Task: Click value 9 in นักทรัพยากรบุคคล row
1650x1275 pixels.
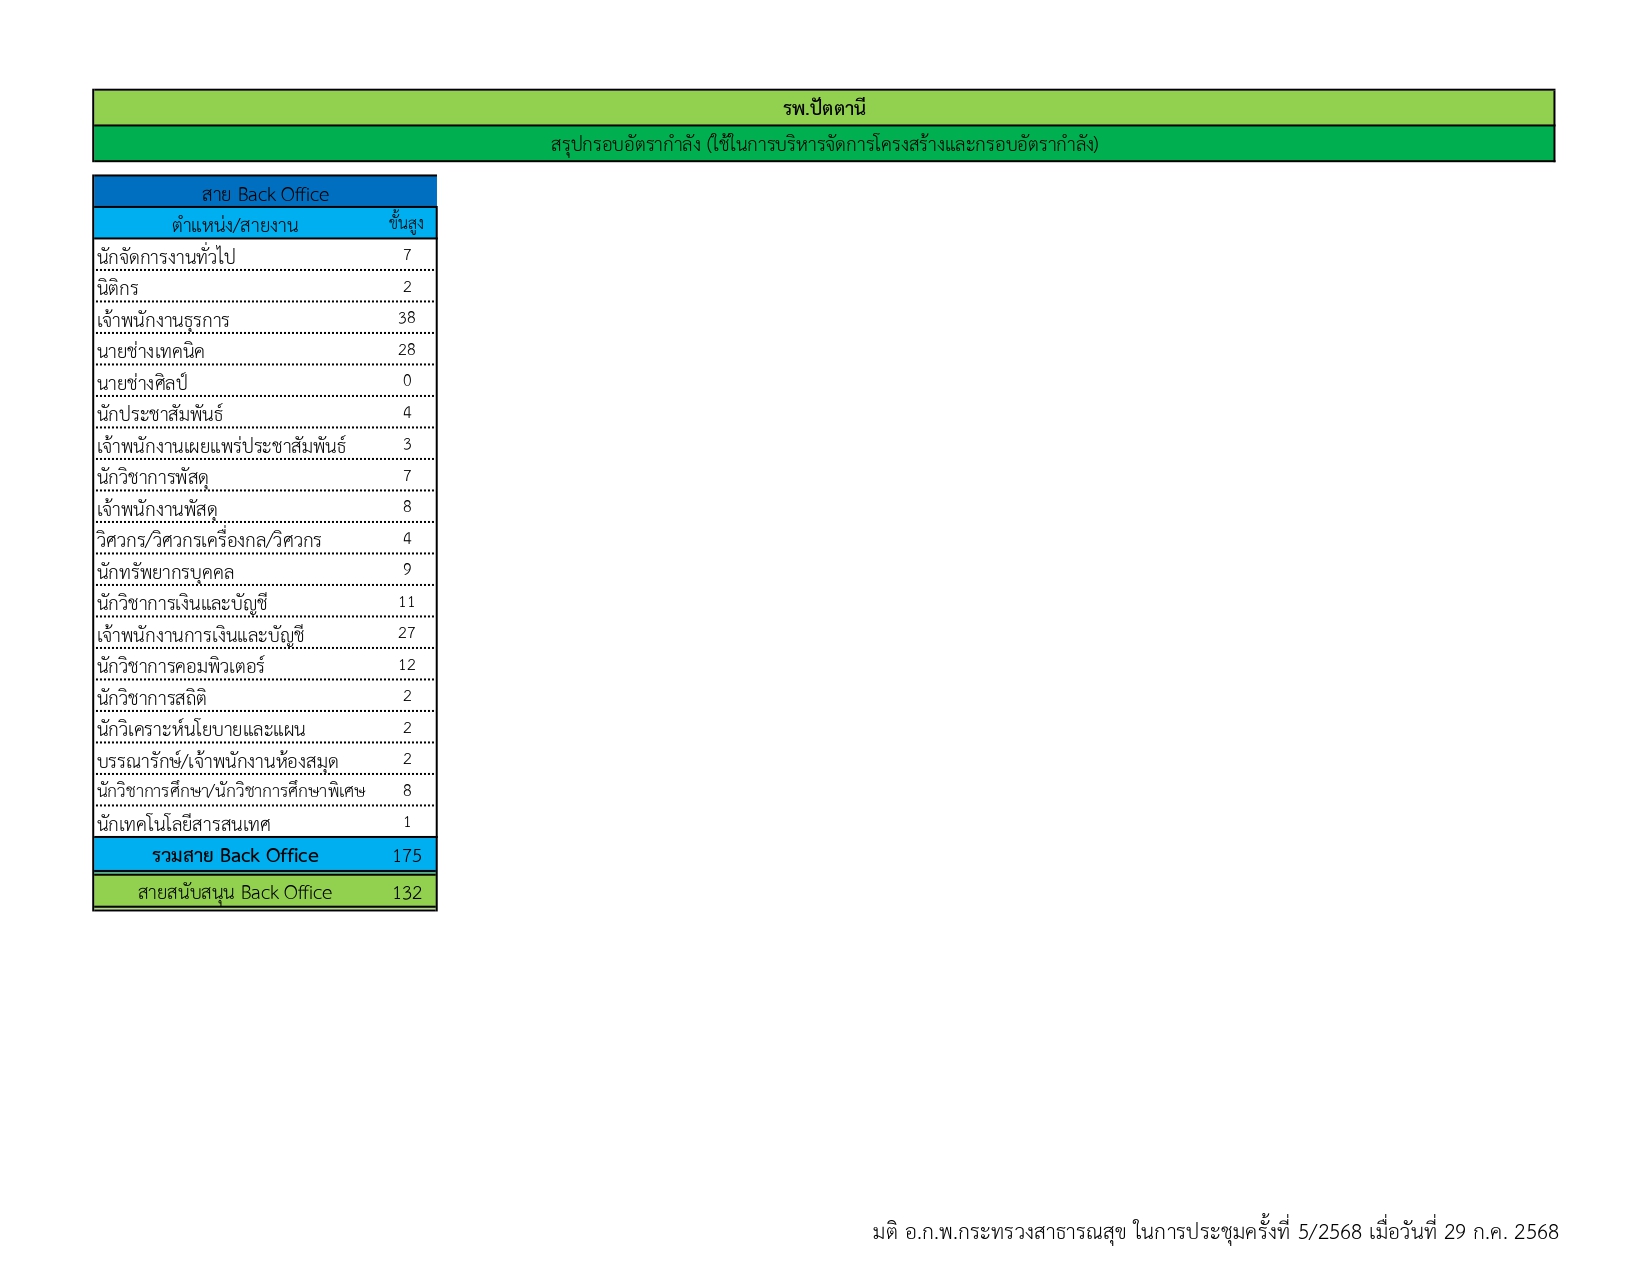Action: pos(407,570)
